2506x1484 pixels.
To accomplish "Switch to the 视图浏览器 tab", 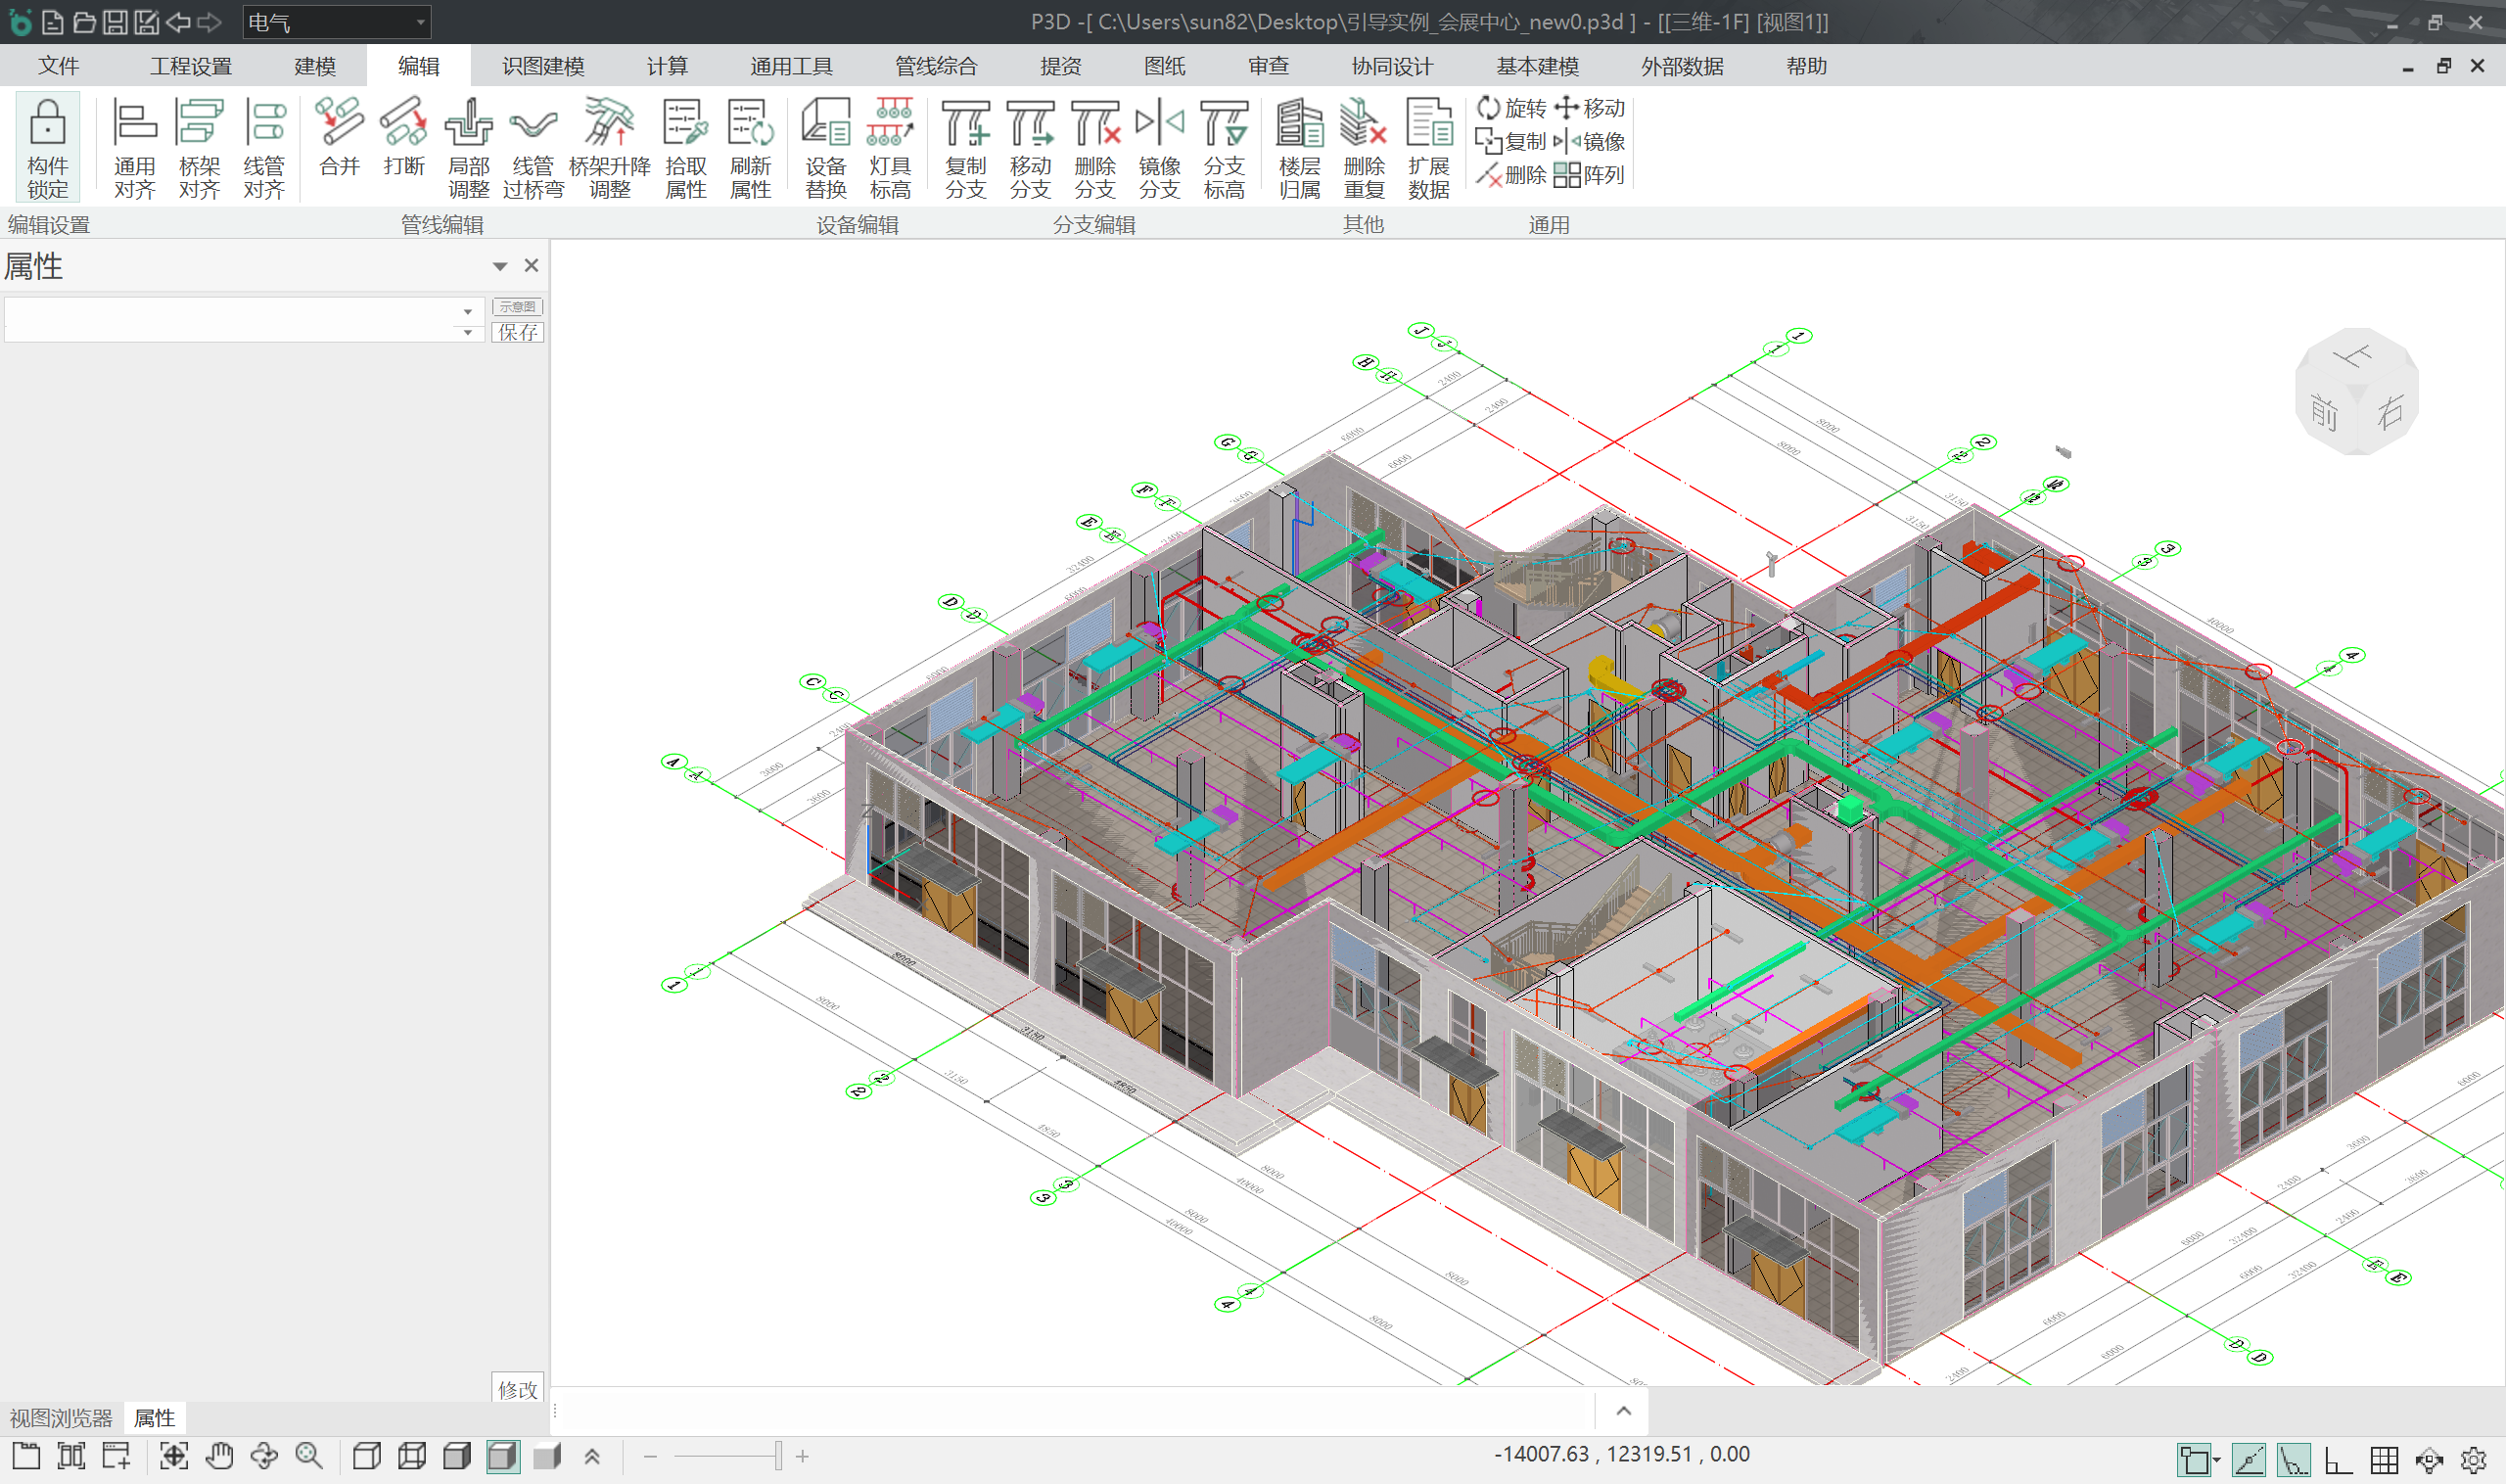I will coord(61,1417).
